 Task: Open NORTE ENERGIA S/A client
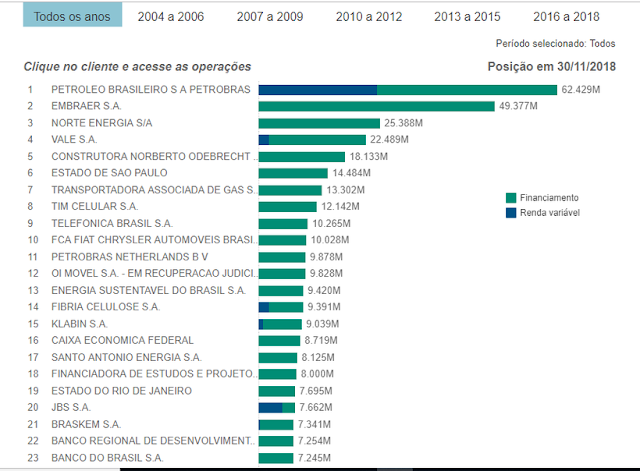(x=102, y=123)
